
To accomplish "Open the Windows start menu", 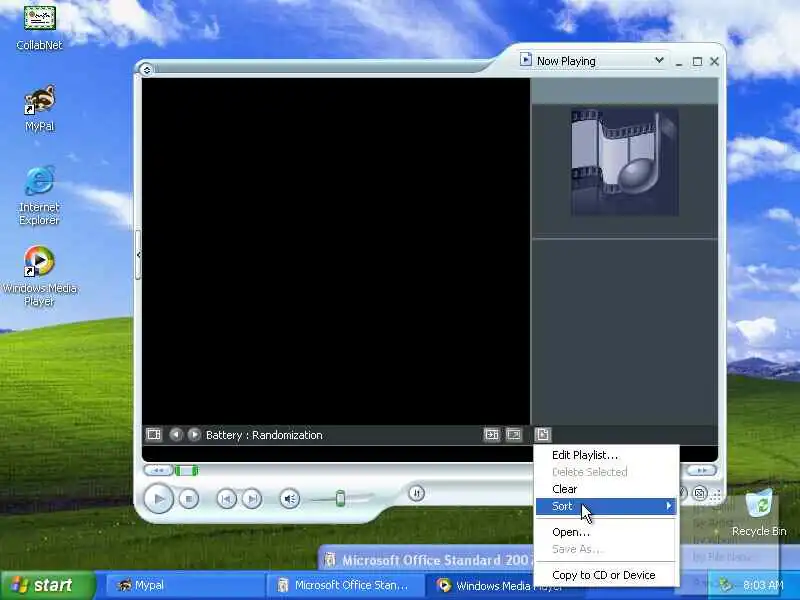I will [47, 585].
